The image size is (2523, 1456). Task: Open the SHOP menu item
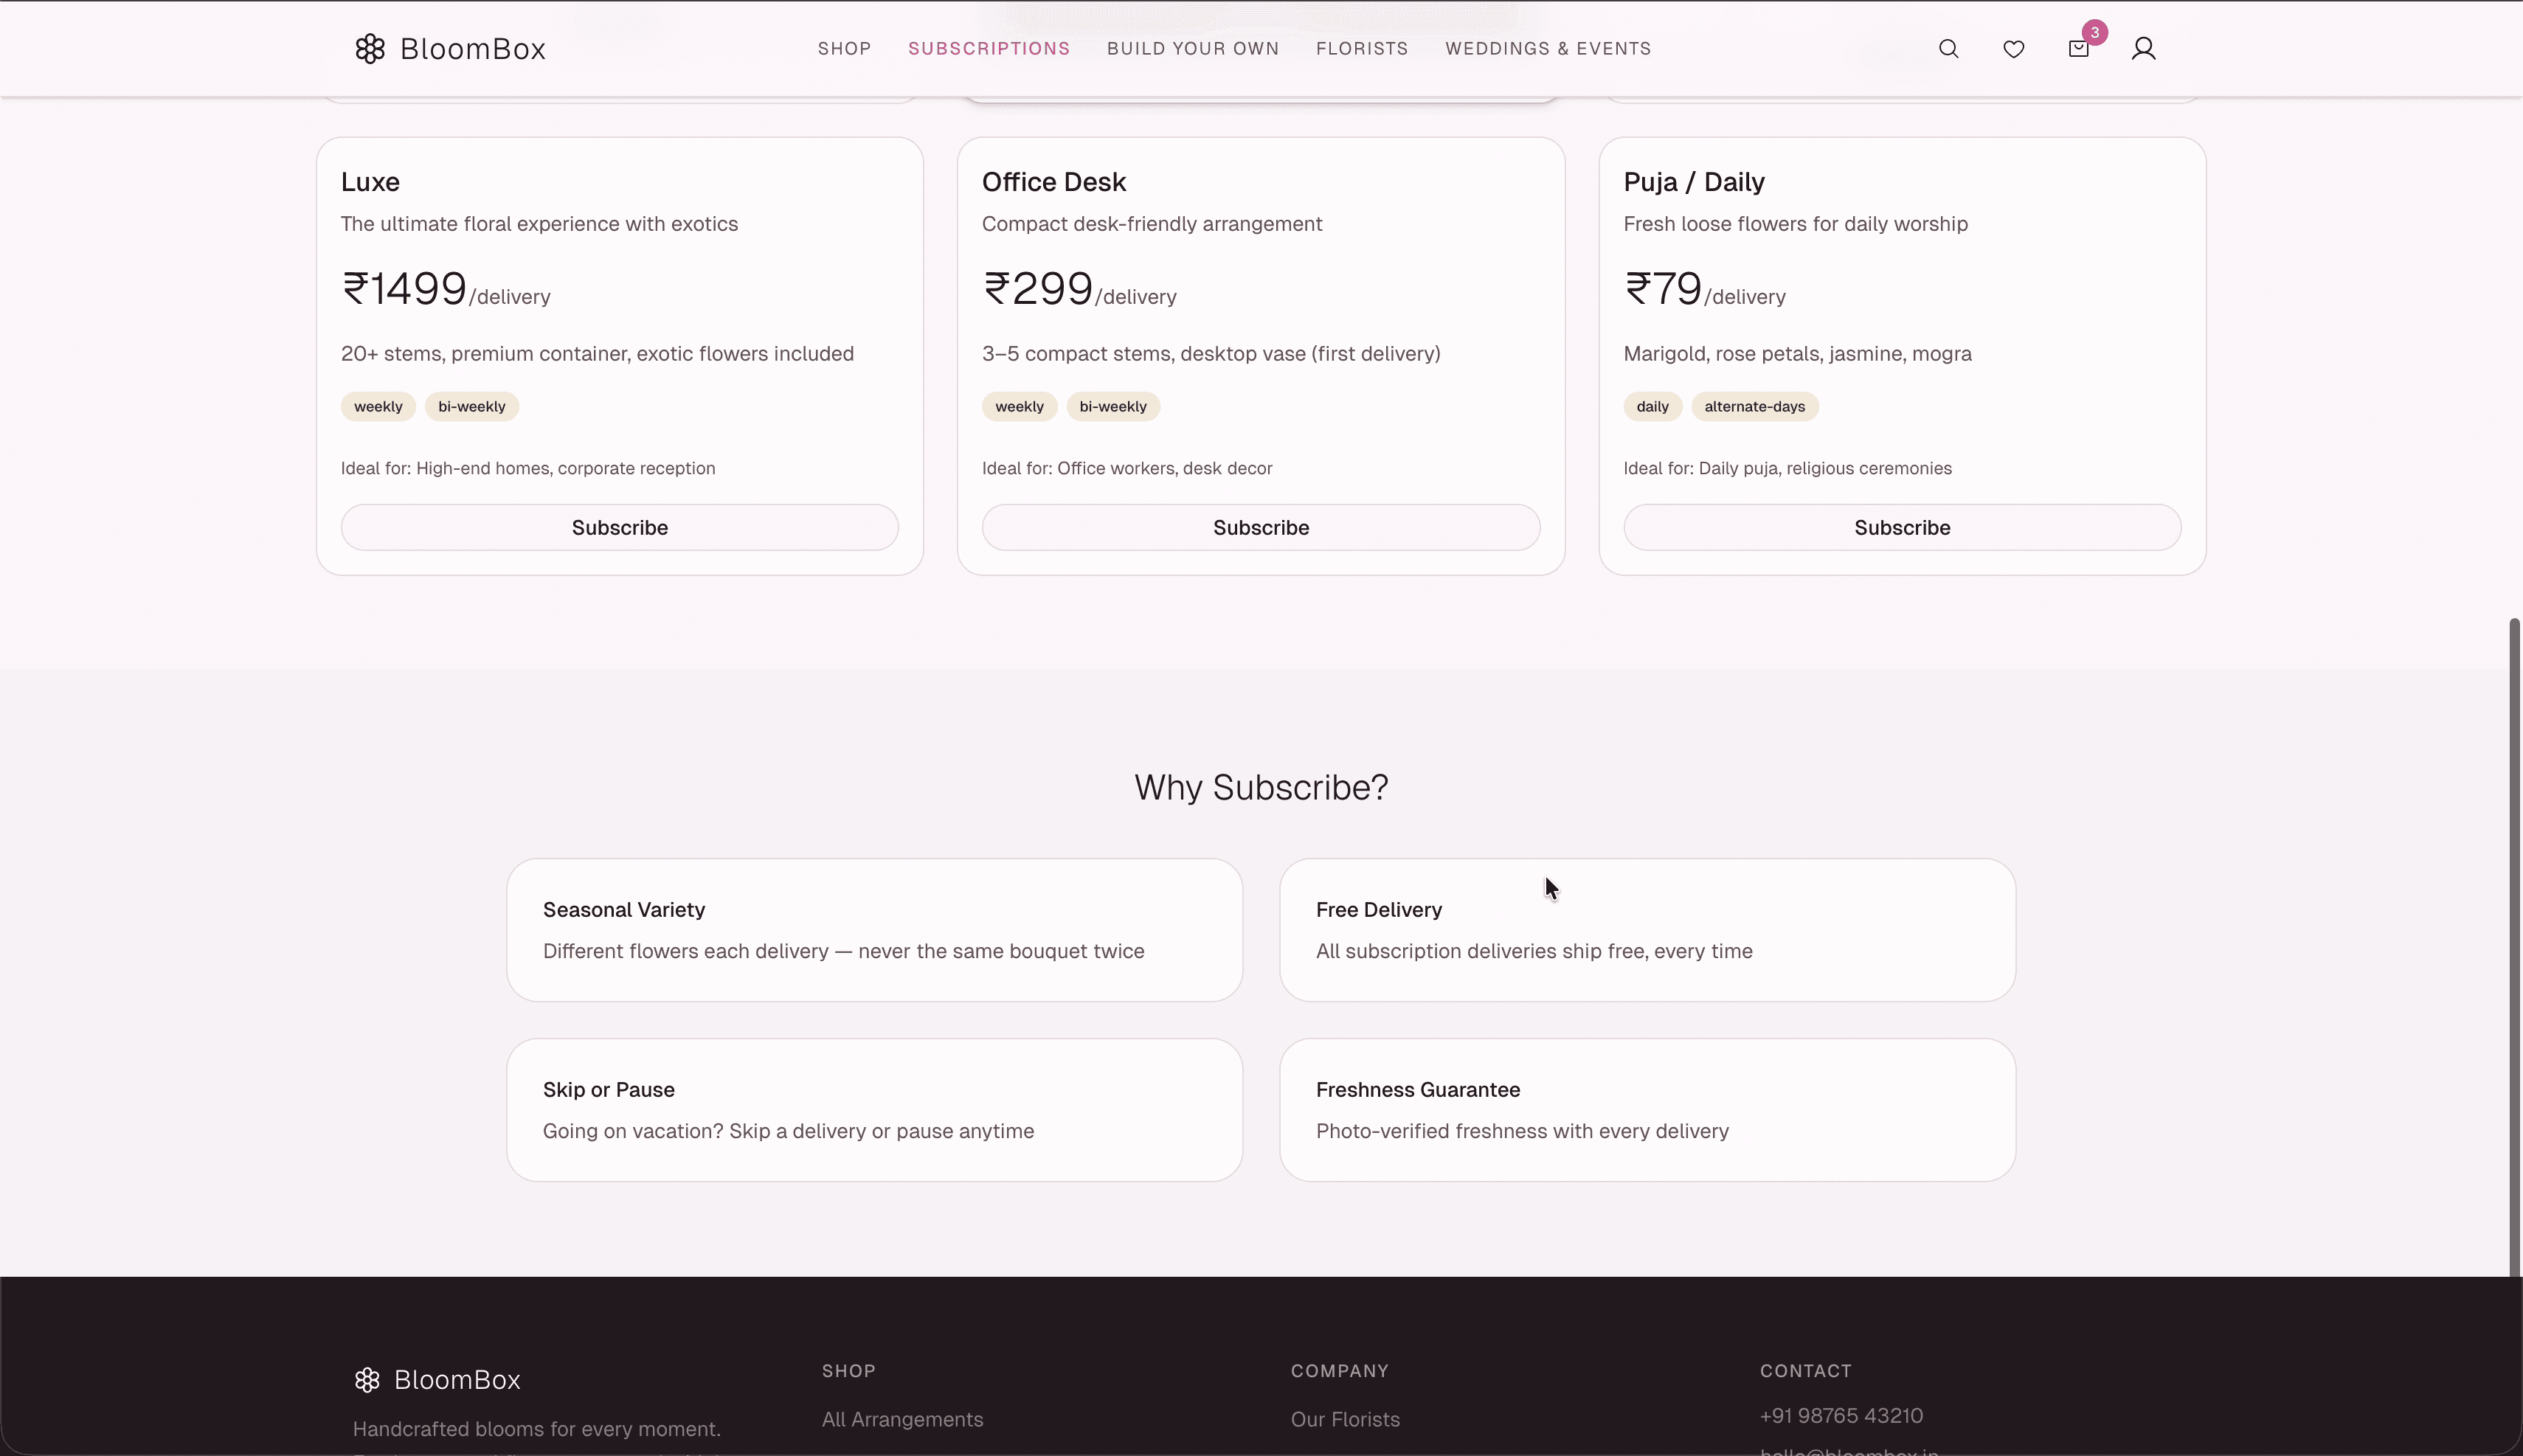[x=844, y=48]
